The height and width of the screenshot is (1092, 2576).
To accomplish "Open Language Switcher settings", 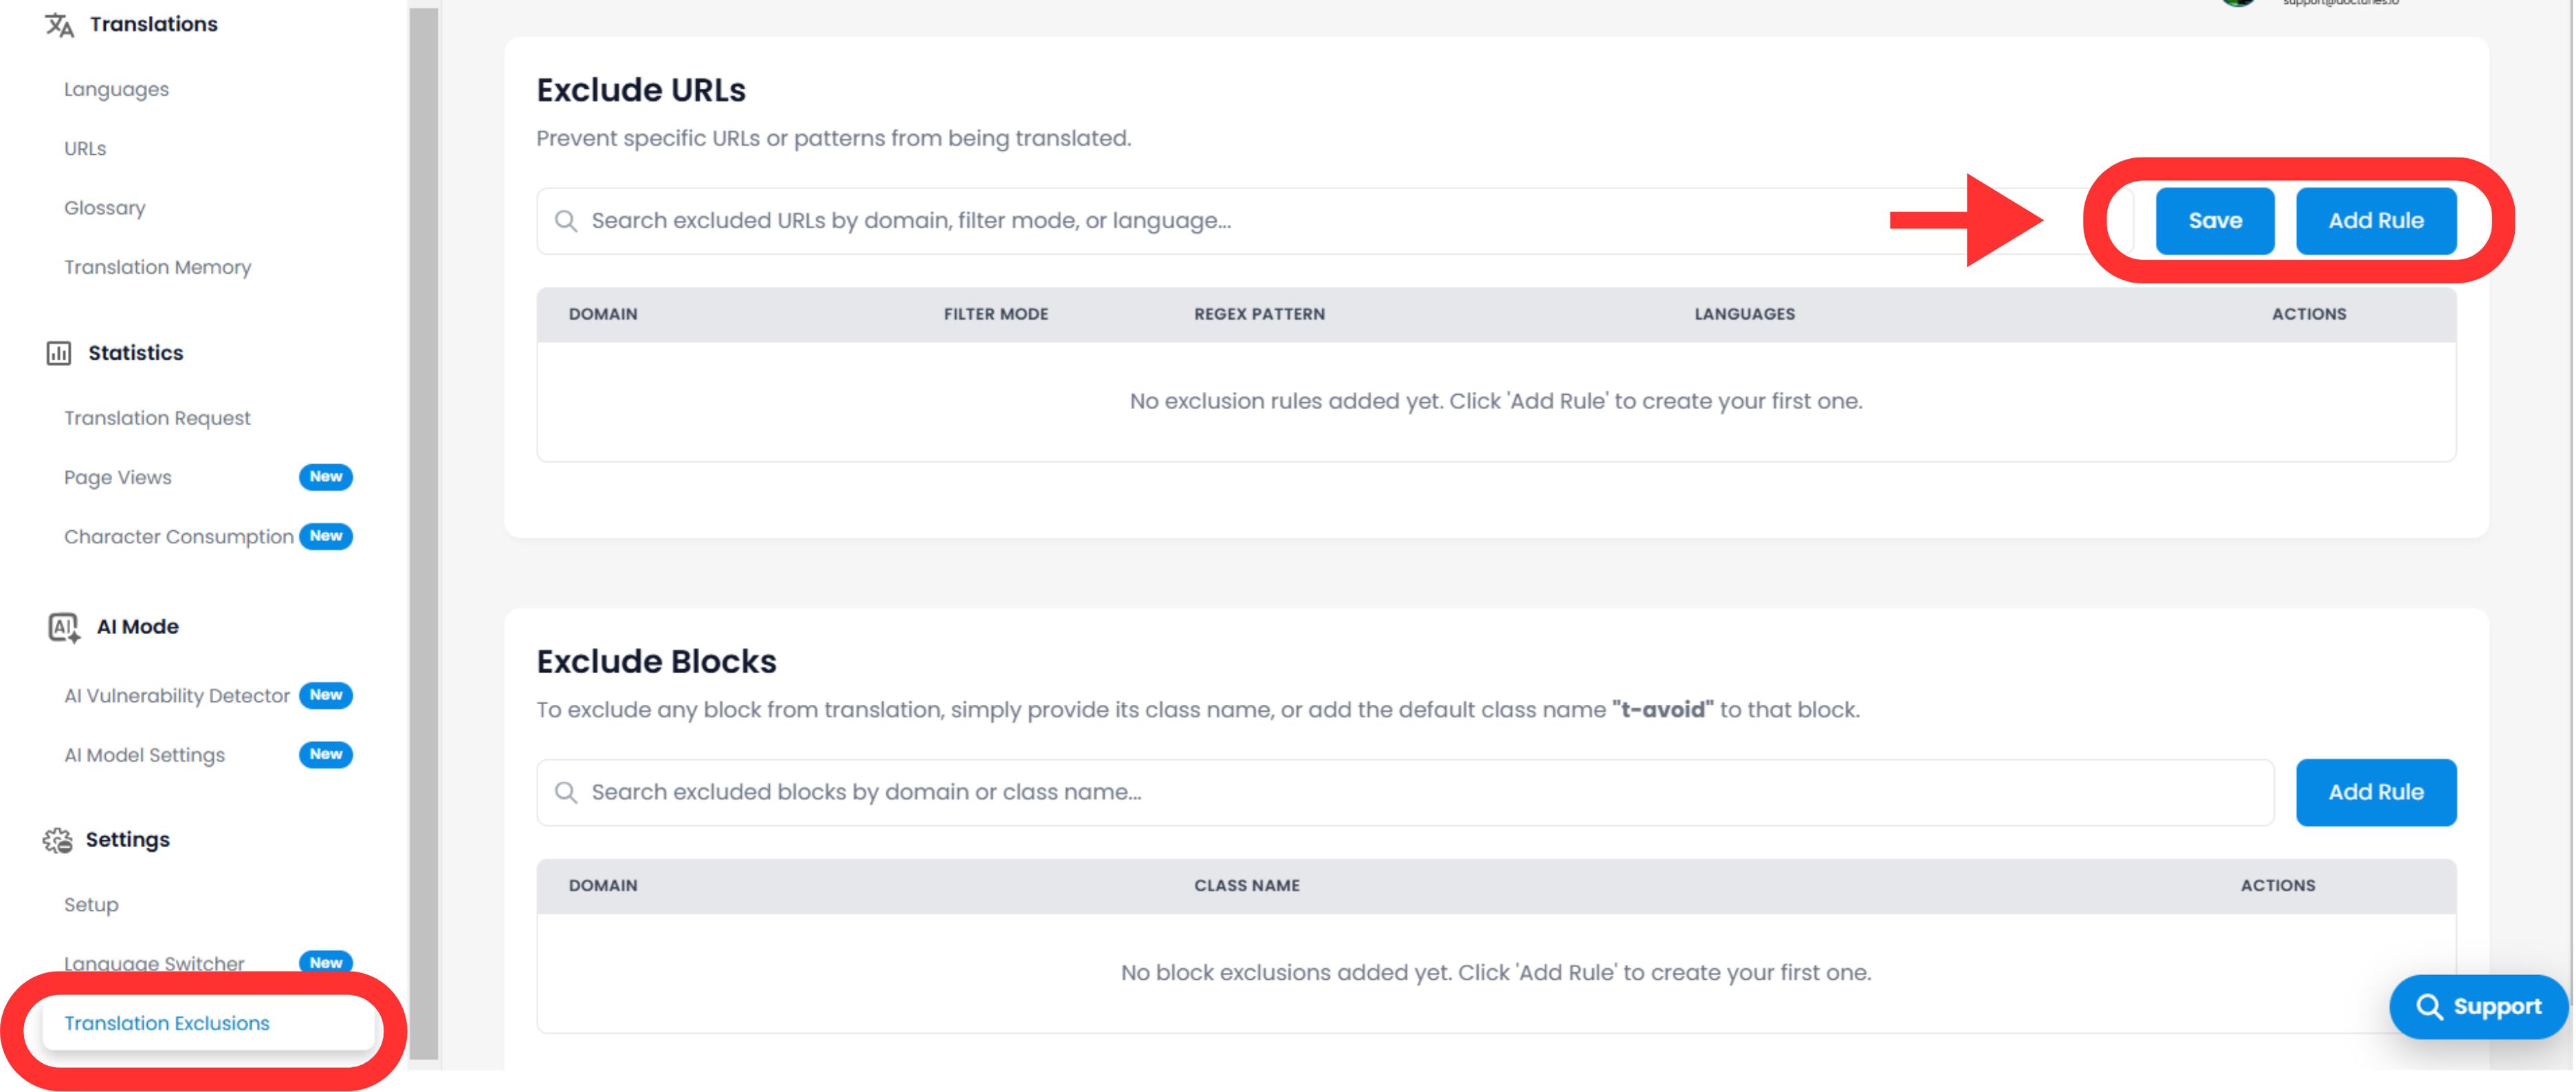I will (153, 963).
